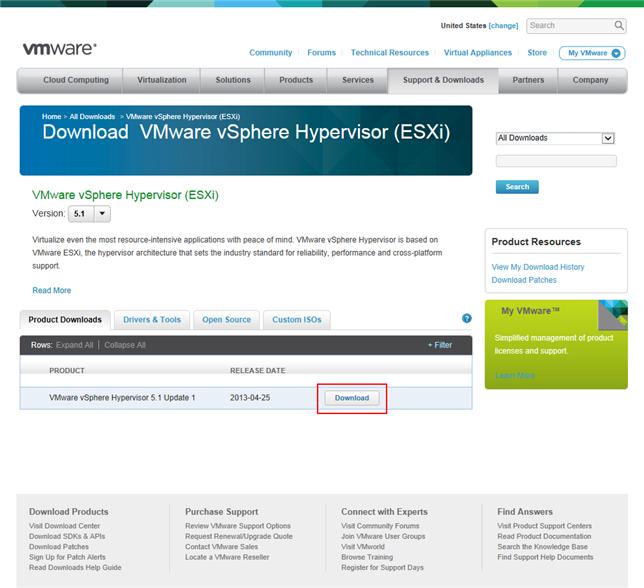Screen dimensions: 644x588
Task: Select the Product Downloads tab
Action: (x=65, y=319)
